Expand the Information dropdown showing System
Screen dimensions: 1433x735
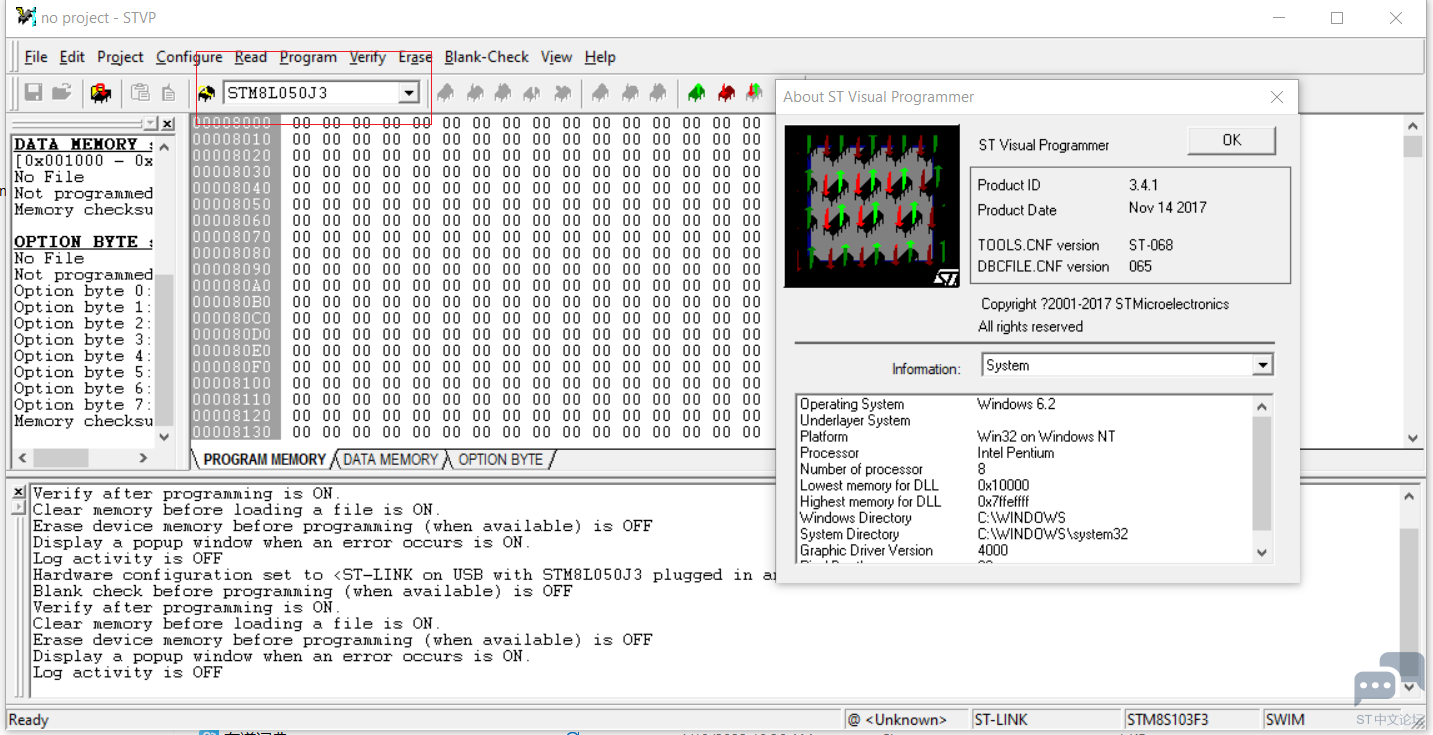point(1263,366)
